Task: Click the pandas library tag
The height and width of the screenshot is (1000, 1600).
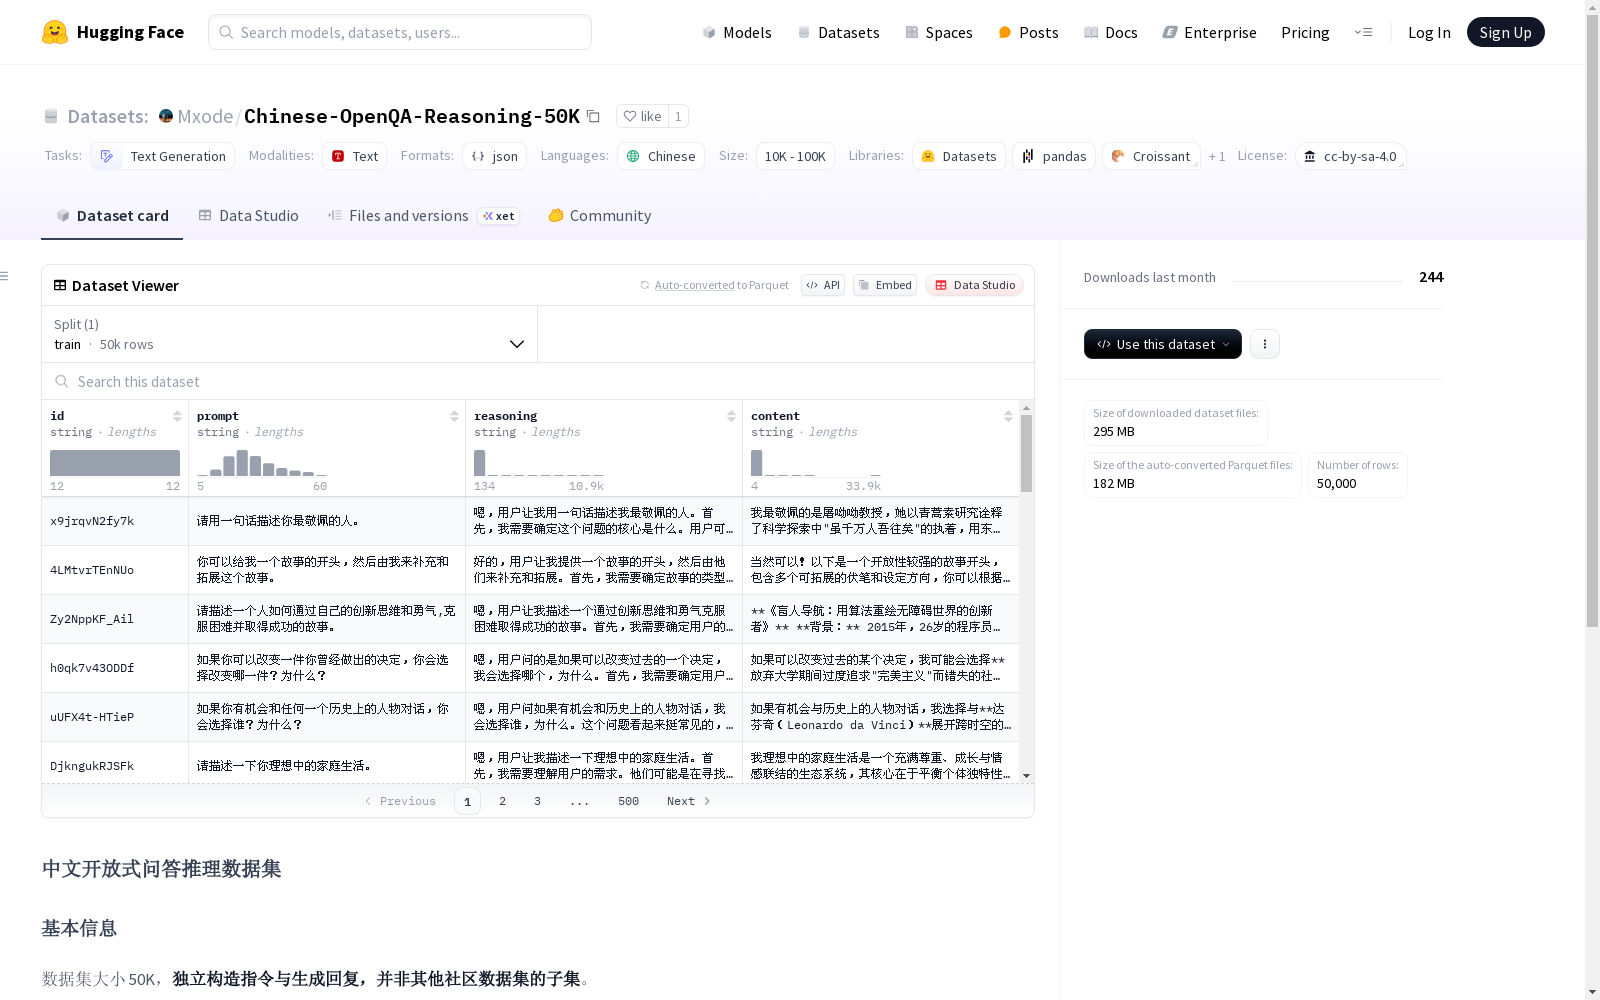Action: (1054, 156)
